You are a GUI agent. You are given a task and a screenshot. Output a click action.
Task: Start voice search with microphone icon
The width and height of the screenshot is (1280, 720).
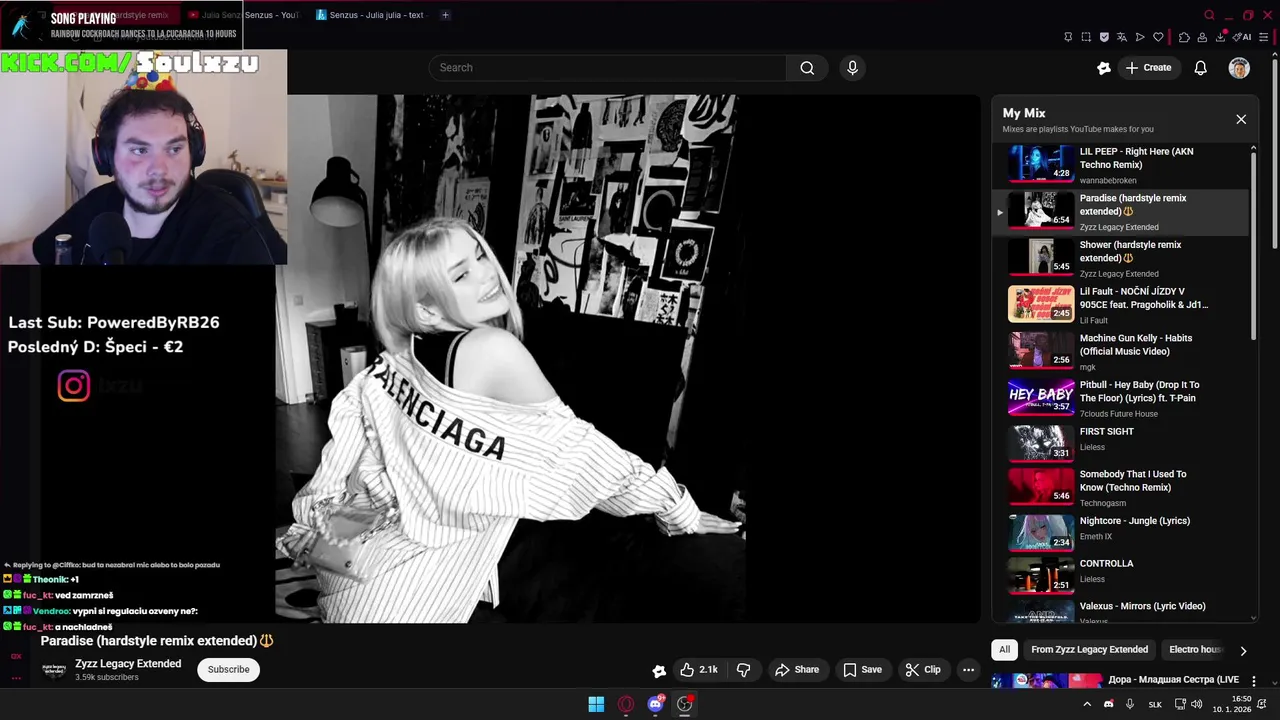pos(852,68)
